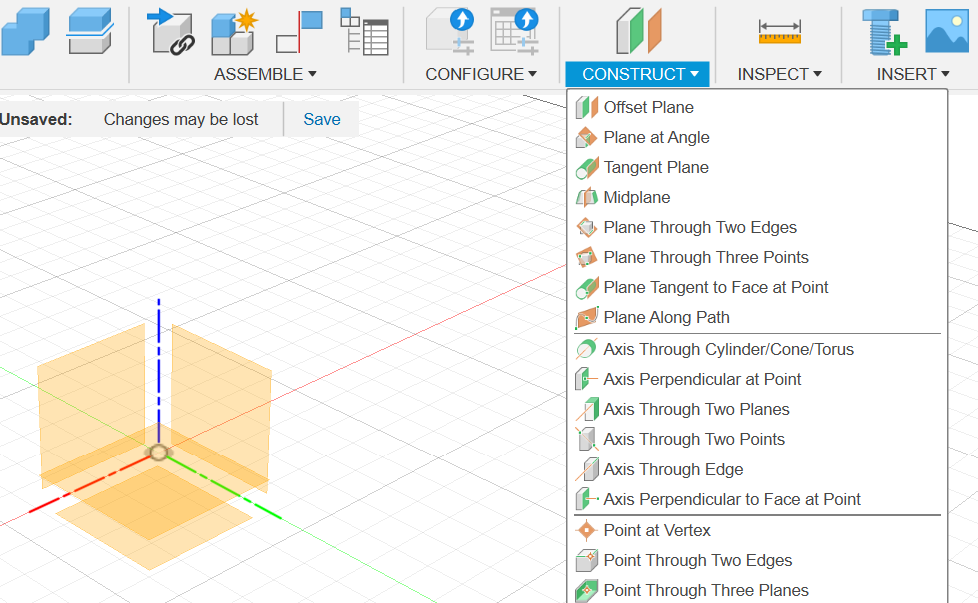Expand the CONFIGURE dropdown
This screenshot has width=978, height=603.
click(x=480, y=74)
